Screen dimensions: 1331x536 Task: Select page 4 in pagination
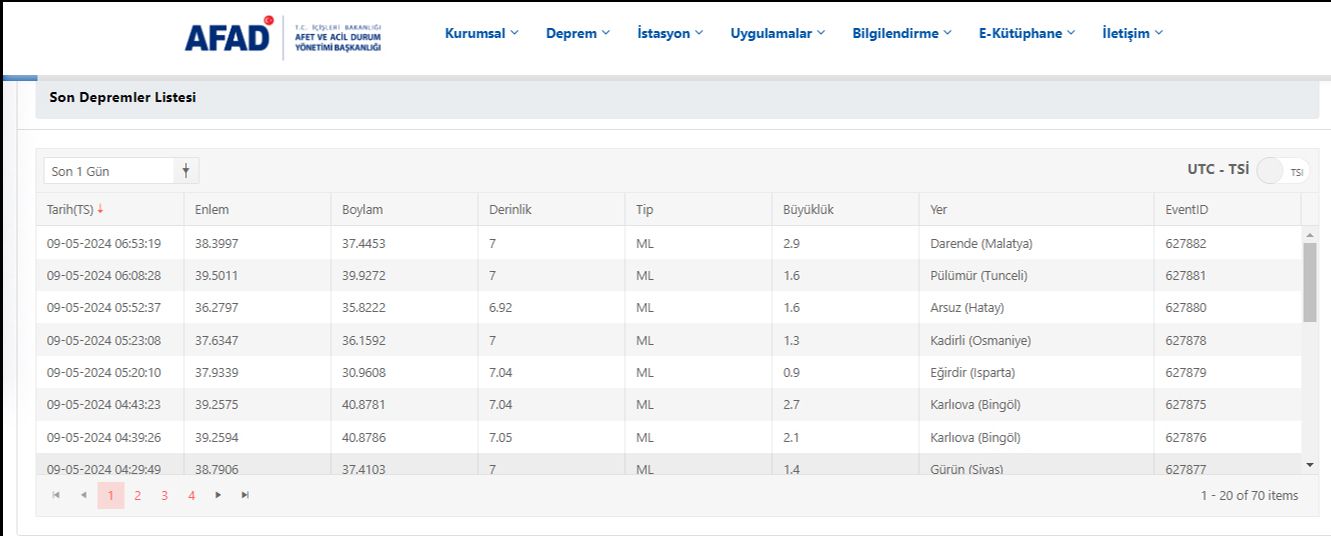click(191, 495)
